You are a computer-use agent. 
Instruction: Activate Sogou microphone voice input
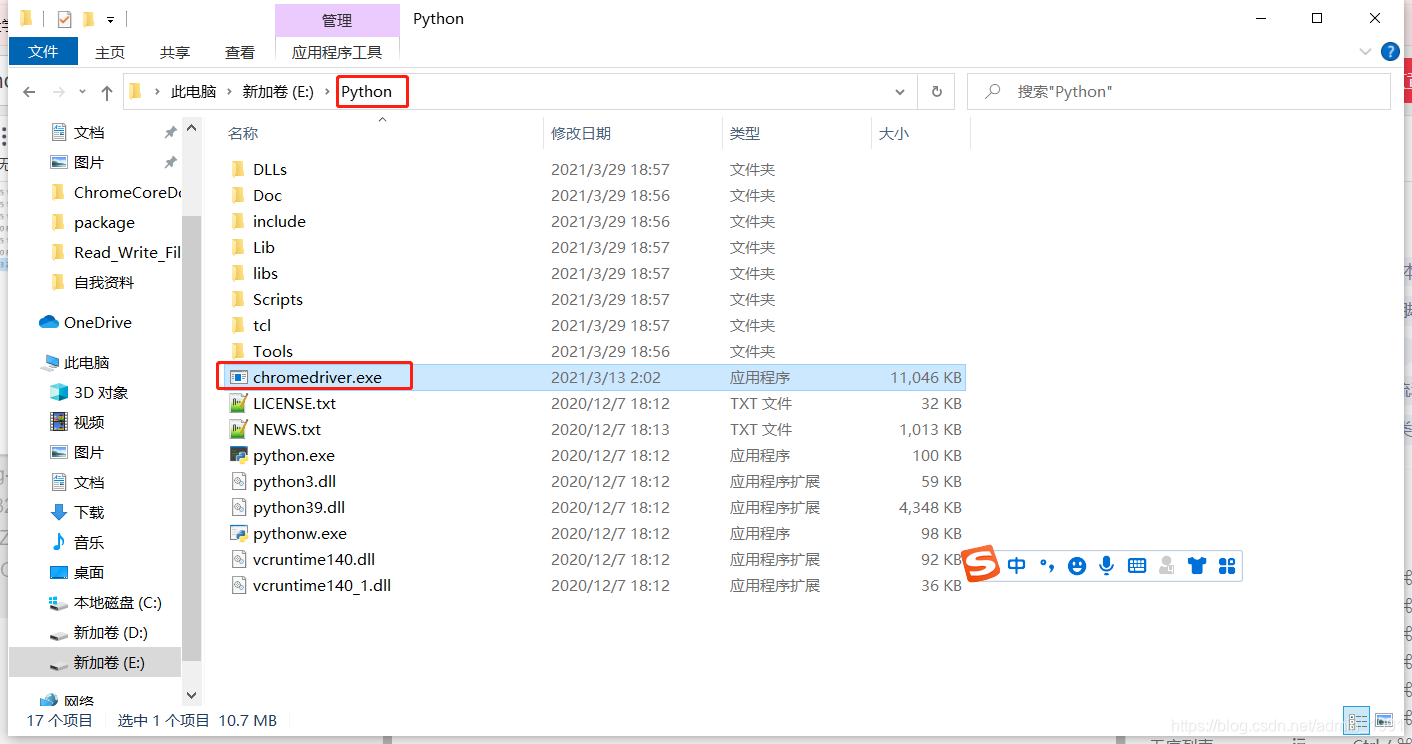pyautogui.click(x=1107, y=566)
